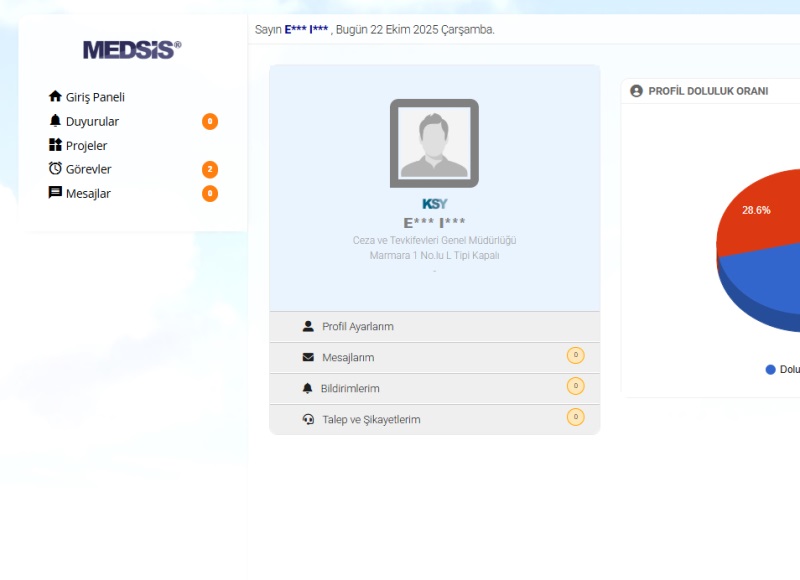Click the user profile avatar picture
The width and height of the screenshot is (800, 580).
coord(434,143)
